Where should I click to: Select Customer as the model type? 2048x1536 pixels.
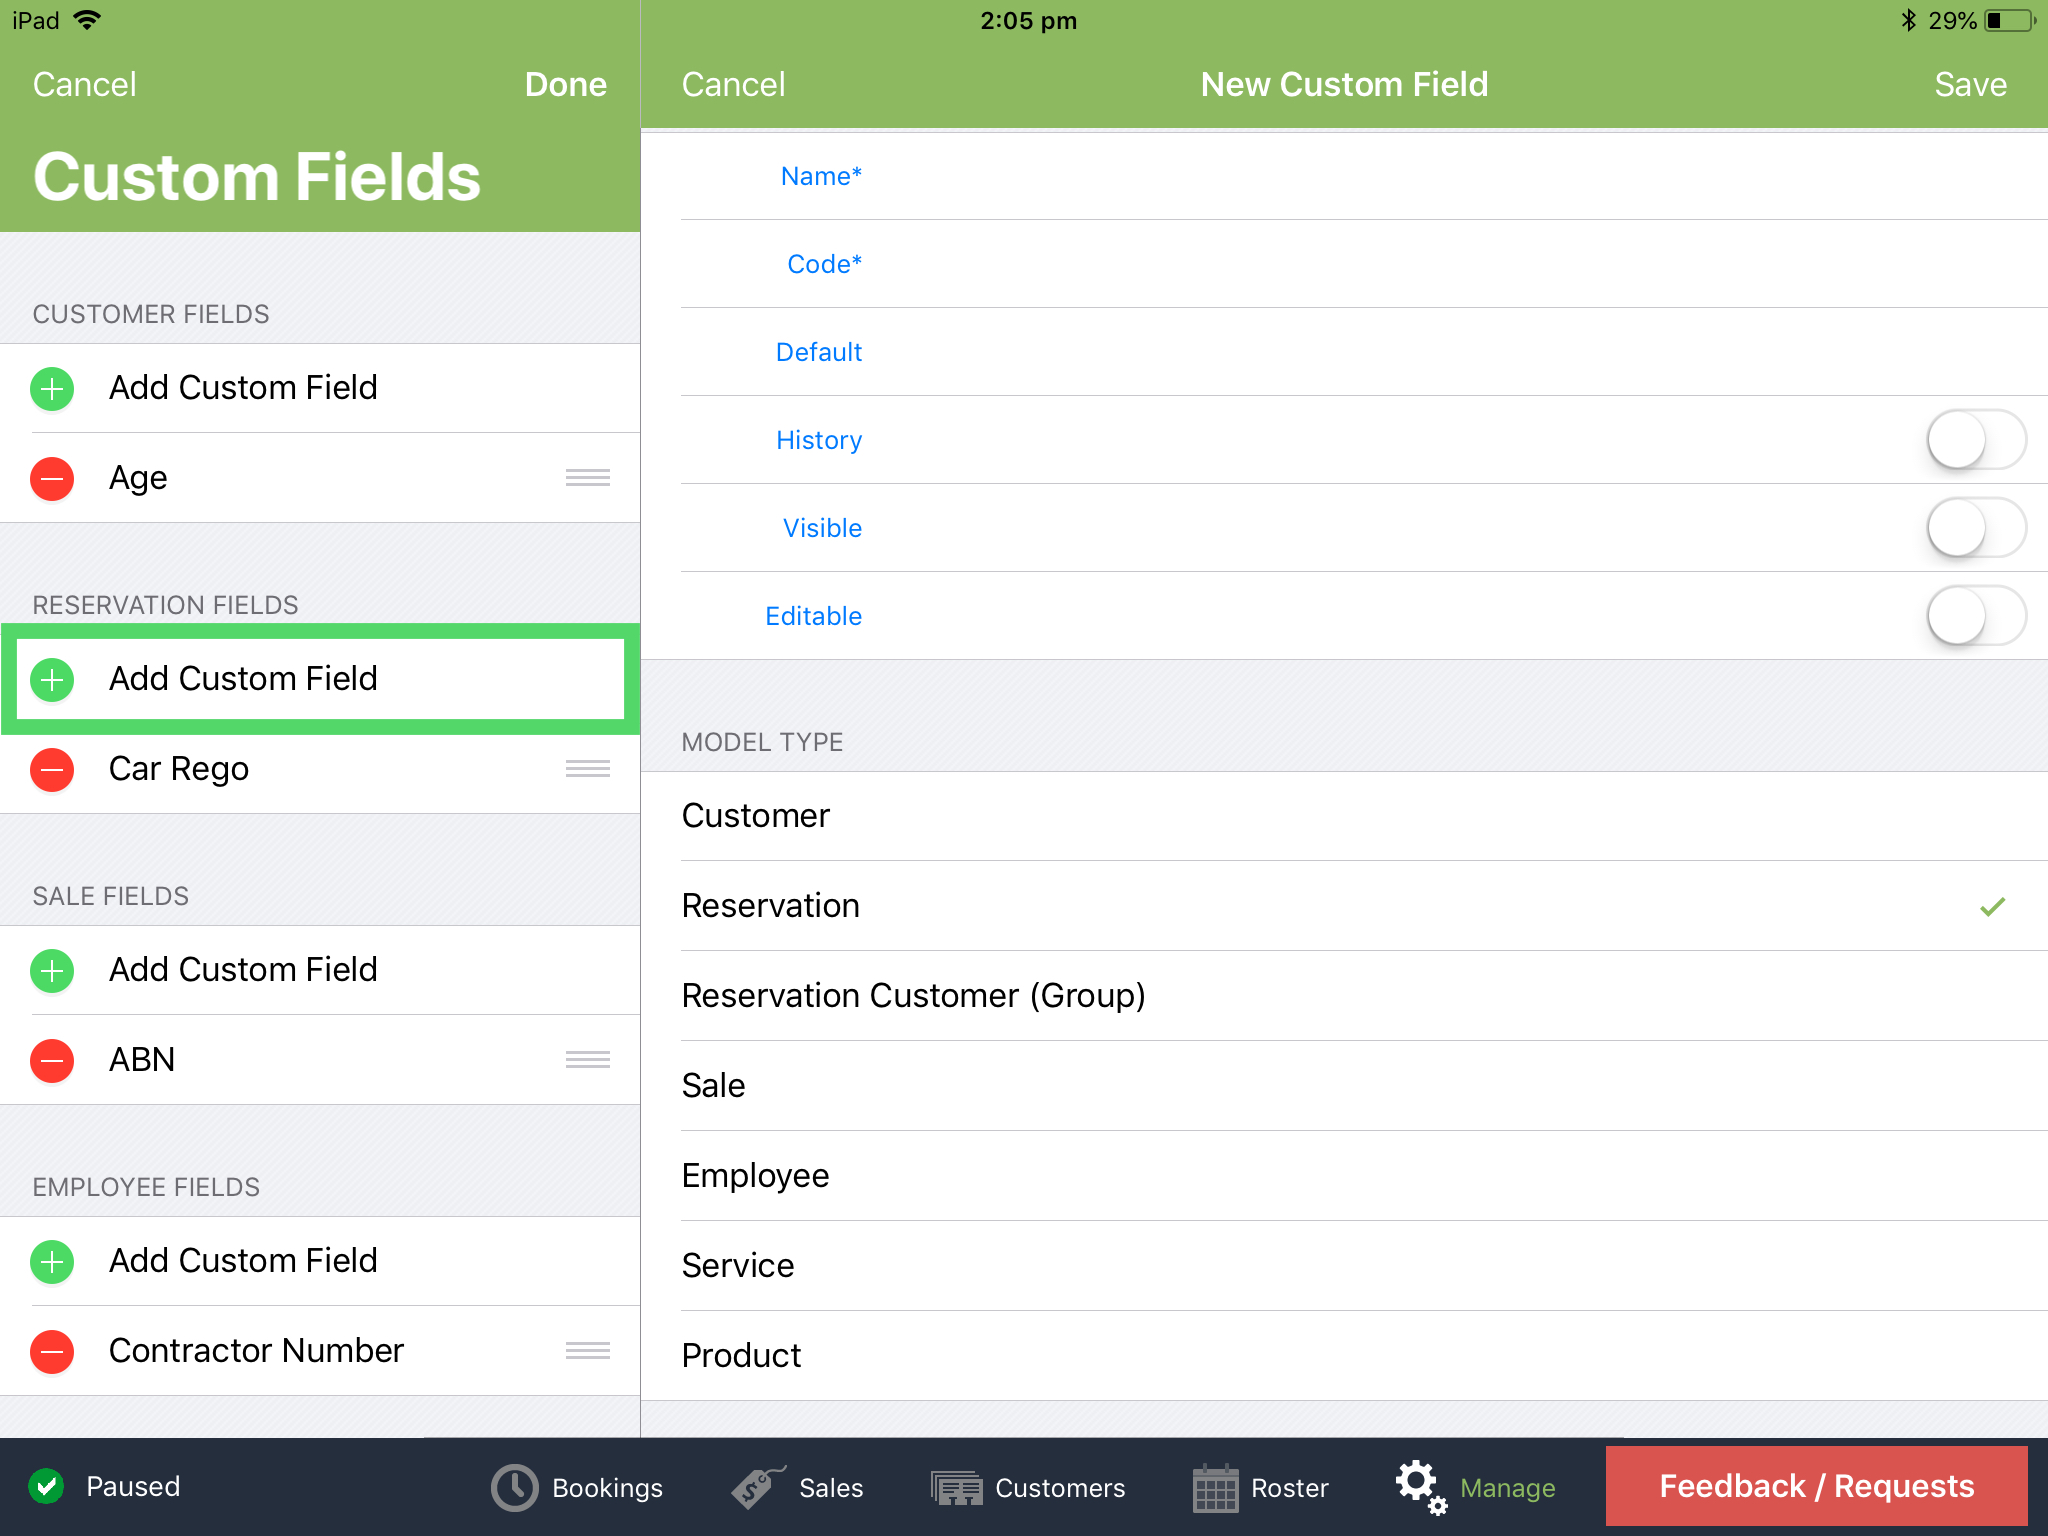point(756,815)
